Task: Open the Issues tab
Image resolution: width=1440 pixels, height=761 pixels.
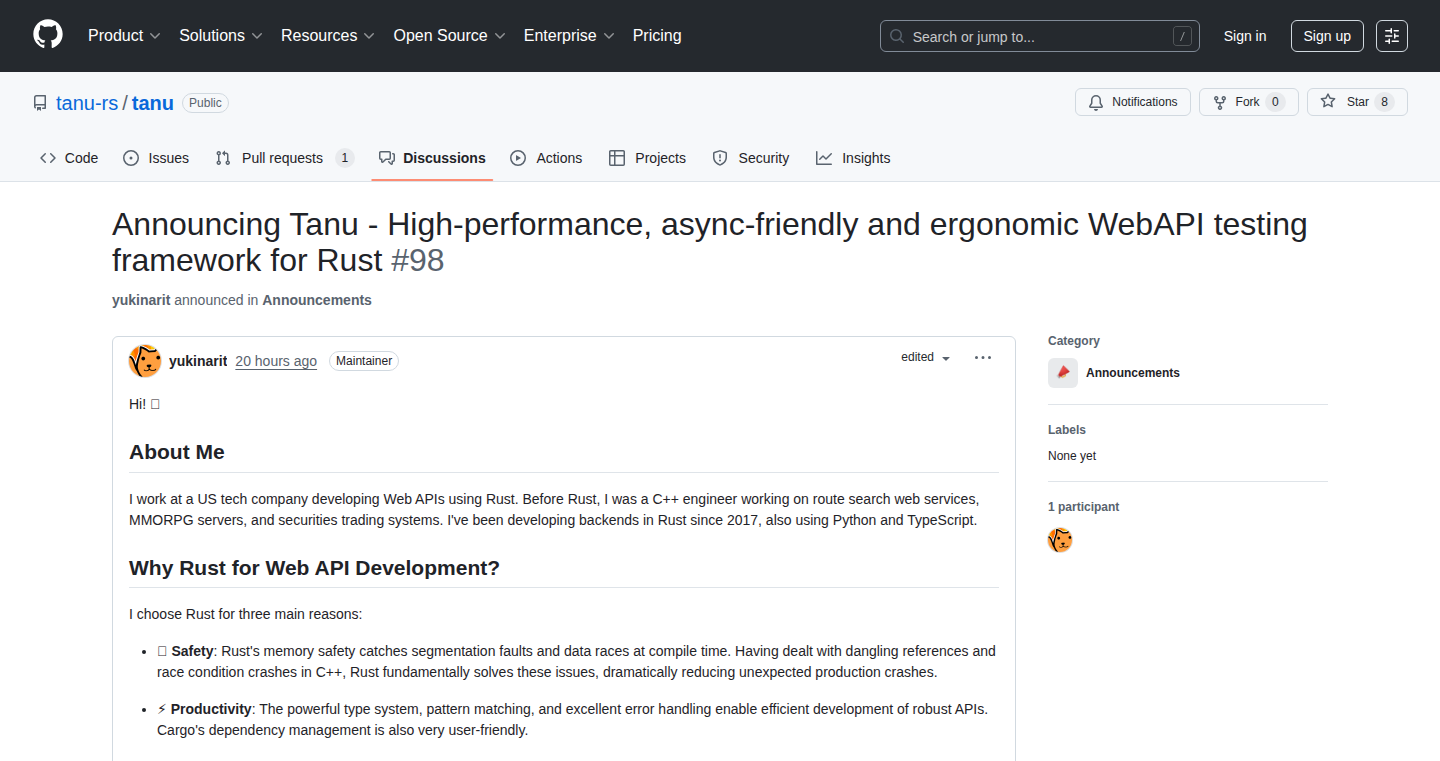Action: pos(156,158)
